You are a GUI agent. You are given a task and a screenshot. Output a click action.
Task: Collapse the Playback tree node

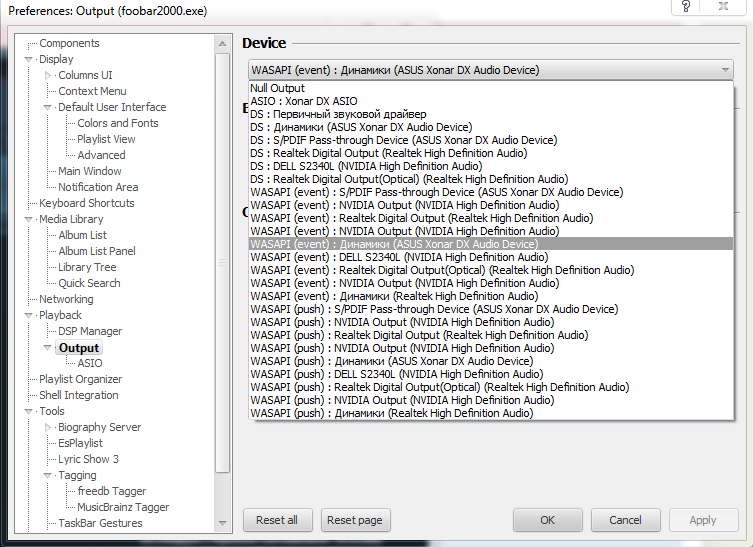click(29, 315)
